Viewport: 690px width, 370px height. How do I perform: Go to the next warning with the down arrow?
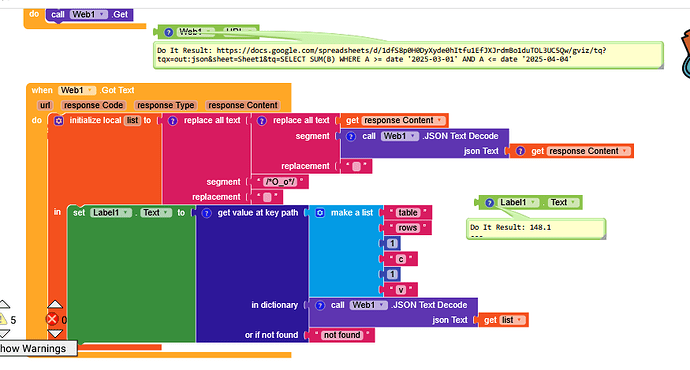[4, 334]
